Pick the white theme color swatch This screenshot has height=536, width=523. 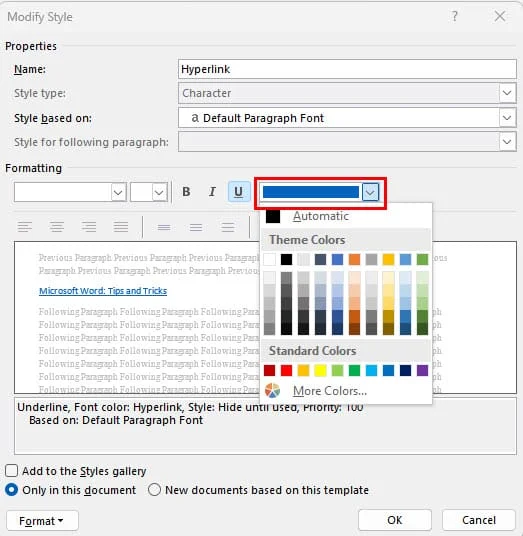(270, 259)
